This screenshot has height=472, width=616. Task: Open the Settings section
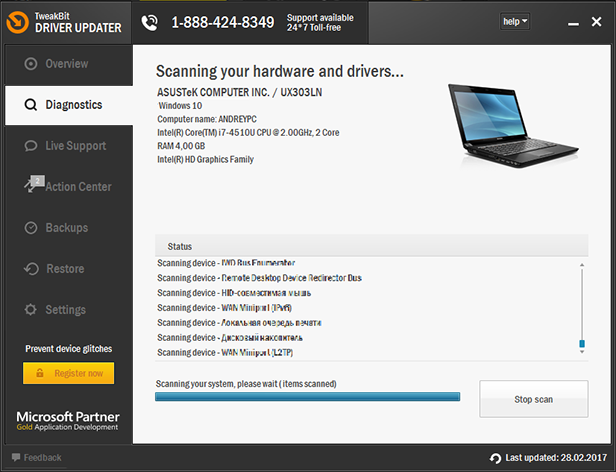69,310
